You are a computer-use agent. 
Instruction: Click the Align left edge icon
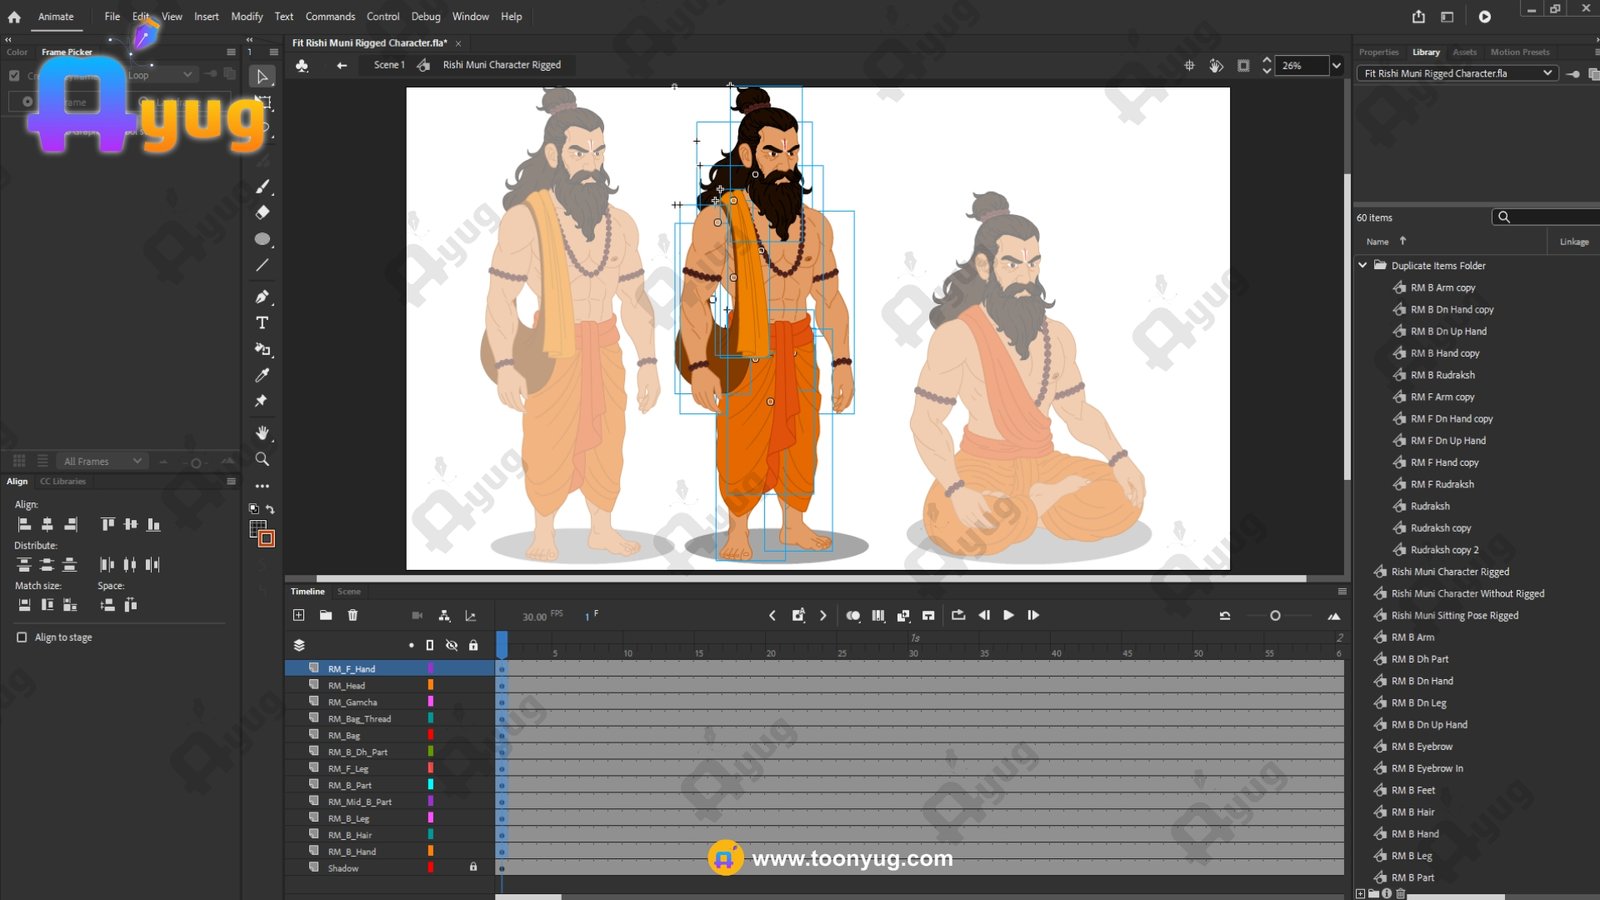point(24,524)
